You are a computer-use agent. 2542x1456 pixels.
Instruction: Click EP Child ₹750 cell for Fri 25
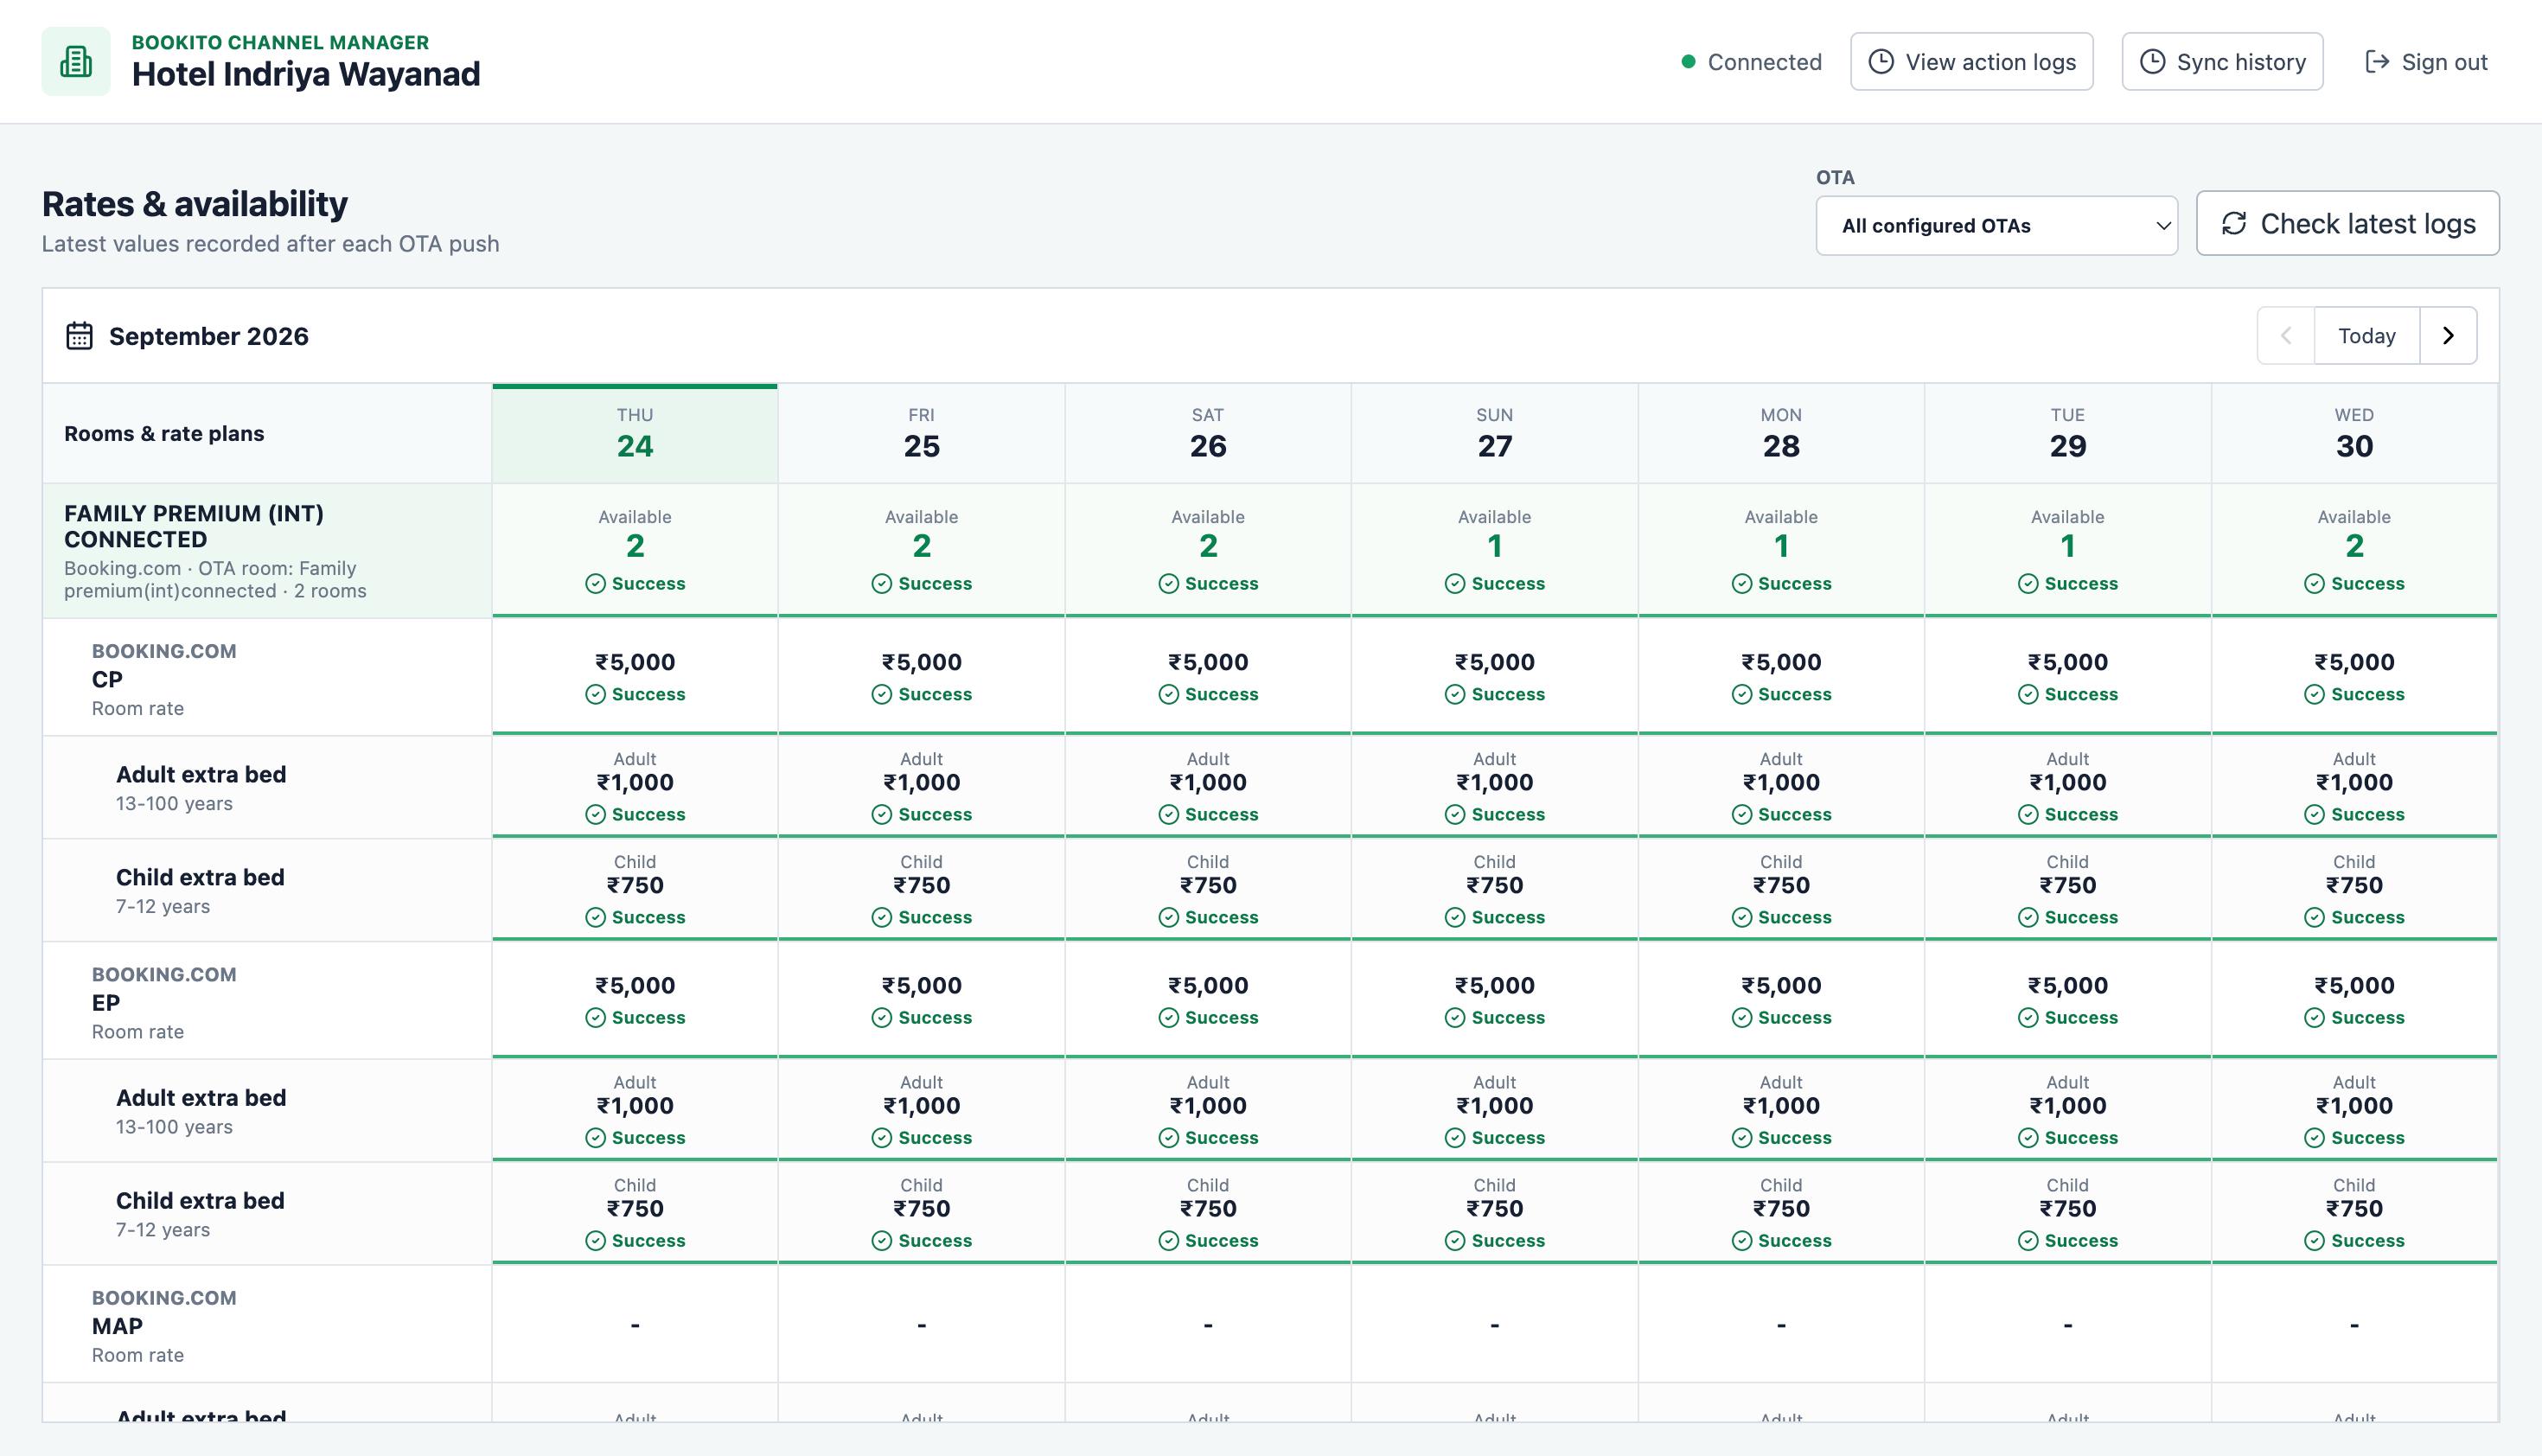pyautogui.click(x=921, y=1212)
